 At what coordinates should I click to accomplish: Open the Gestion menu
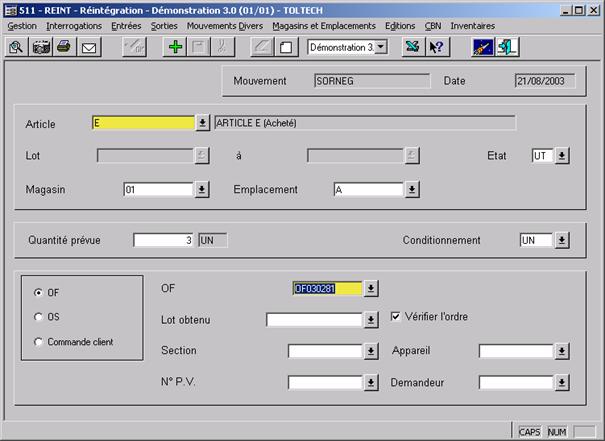pyautogui.click(x=22, y=25)
